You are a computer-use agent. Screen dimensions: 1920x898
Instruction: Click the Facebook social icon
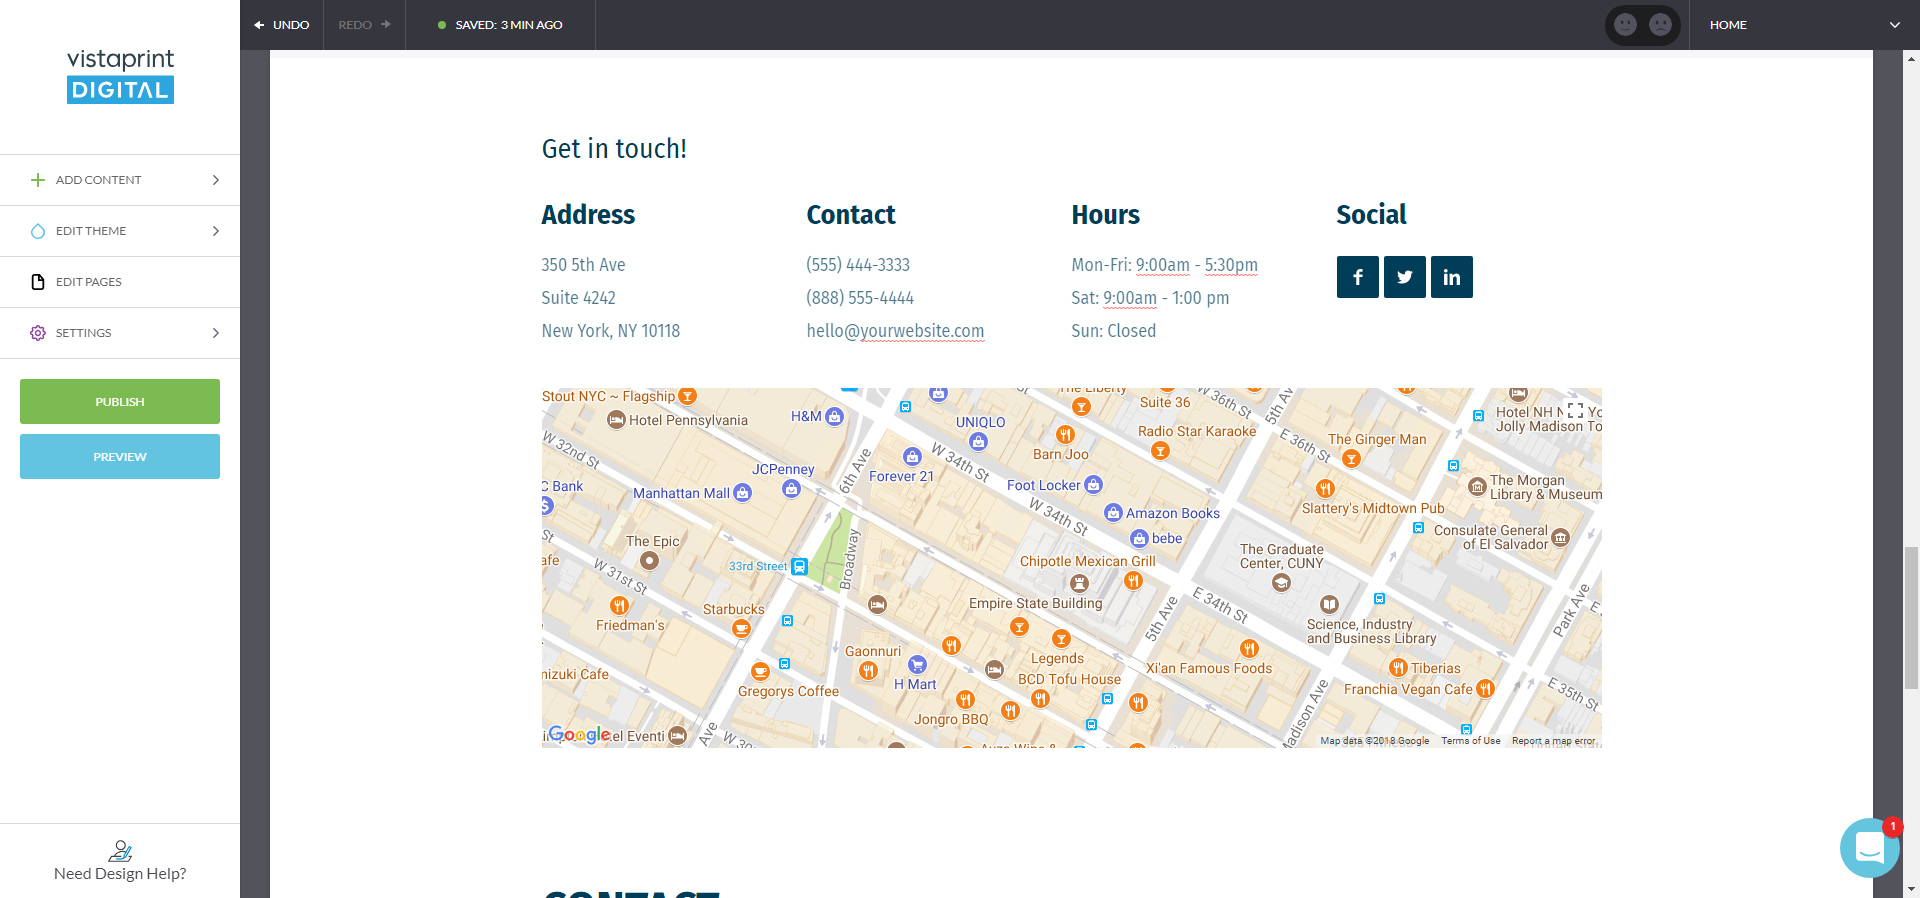pos(1358,277)
